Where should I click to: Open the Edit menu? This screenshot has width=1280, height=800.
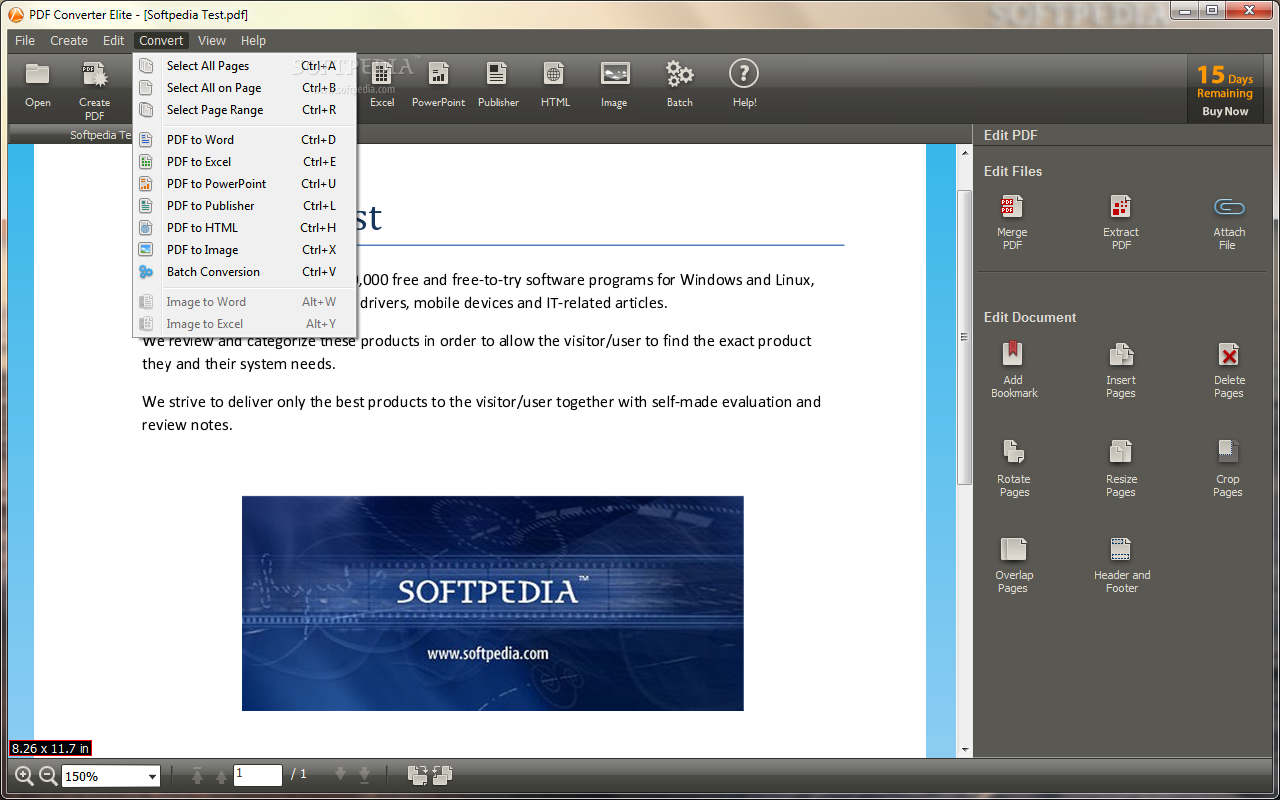114,41
